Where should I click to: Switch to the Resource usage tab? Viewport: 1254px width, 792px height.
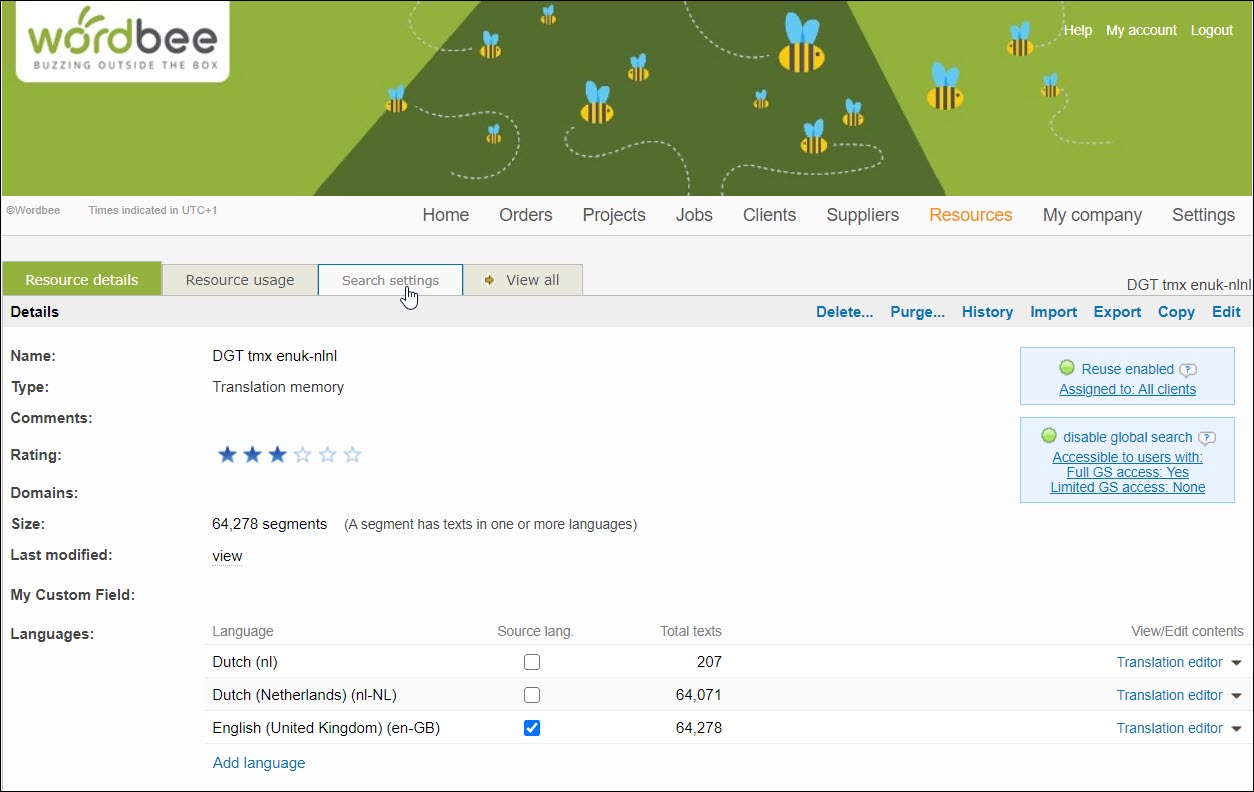click(240, 280)
